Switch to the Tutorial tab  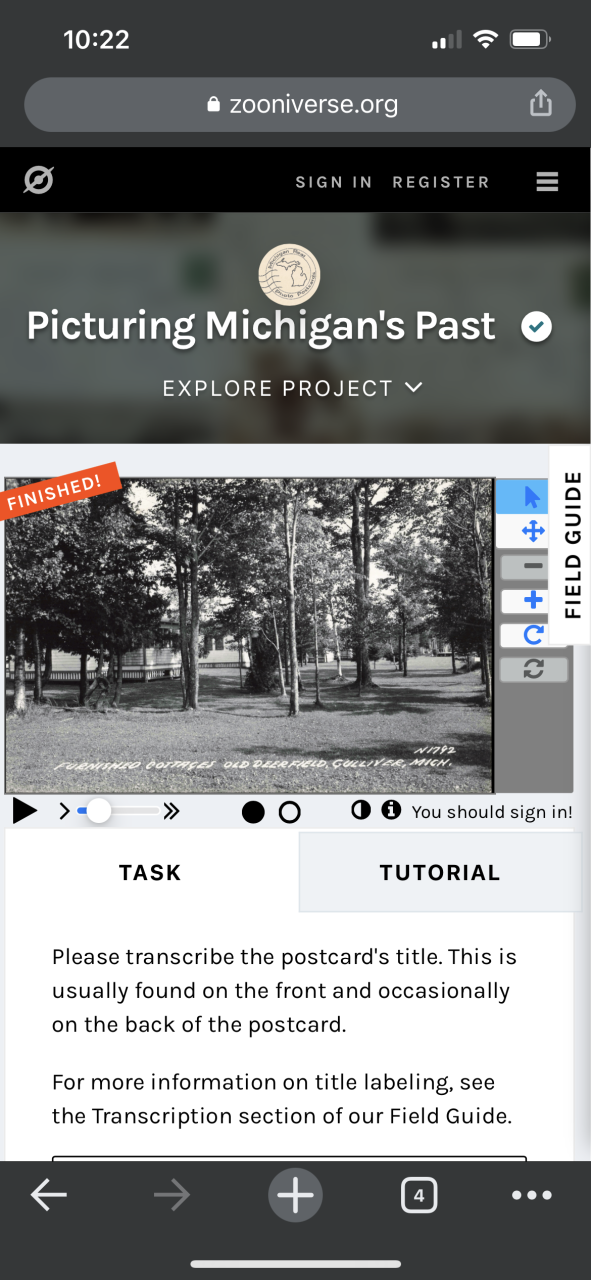(440, 872)
